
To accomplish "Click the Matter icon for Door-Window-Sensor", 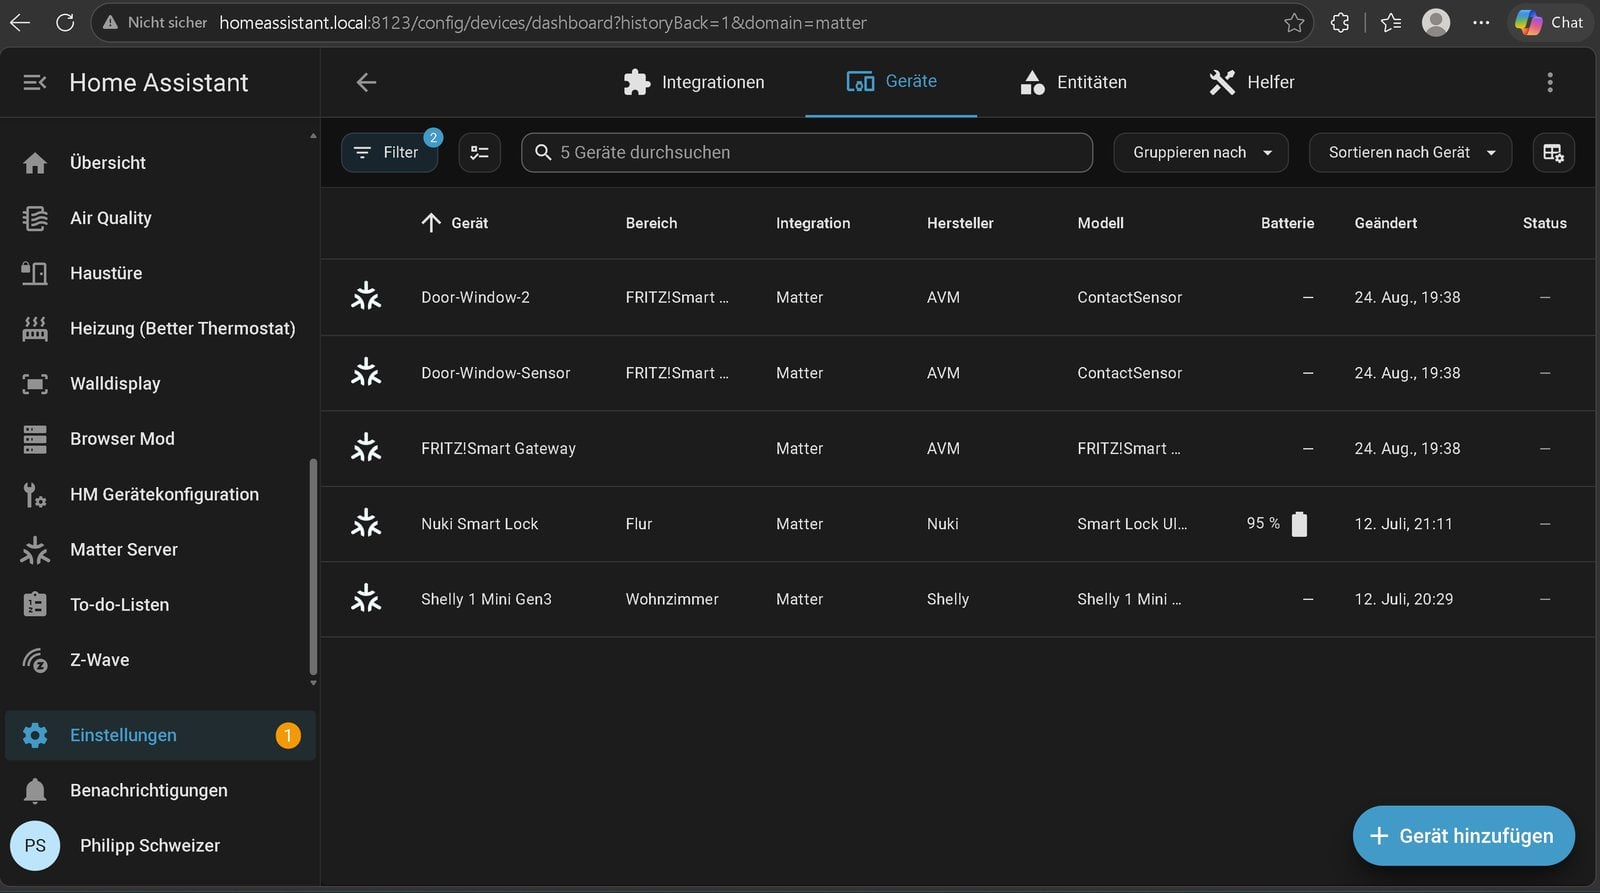I will [366, 373].
